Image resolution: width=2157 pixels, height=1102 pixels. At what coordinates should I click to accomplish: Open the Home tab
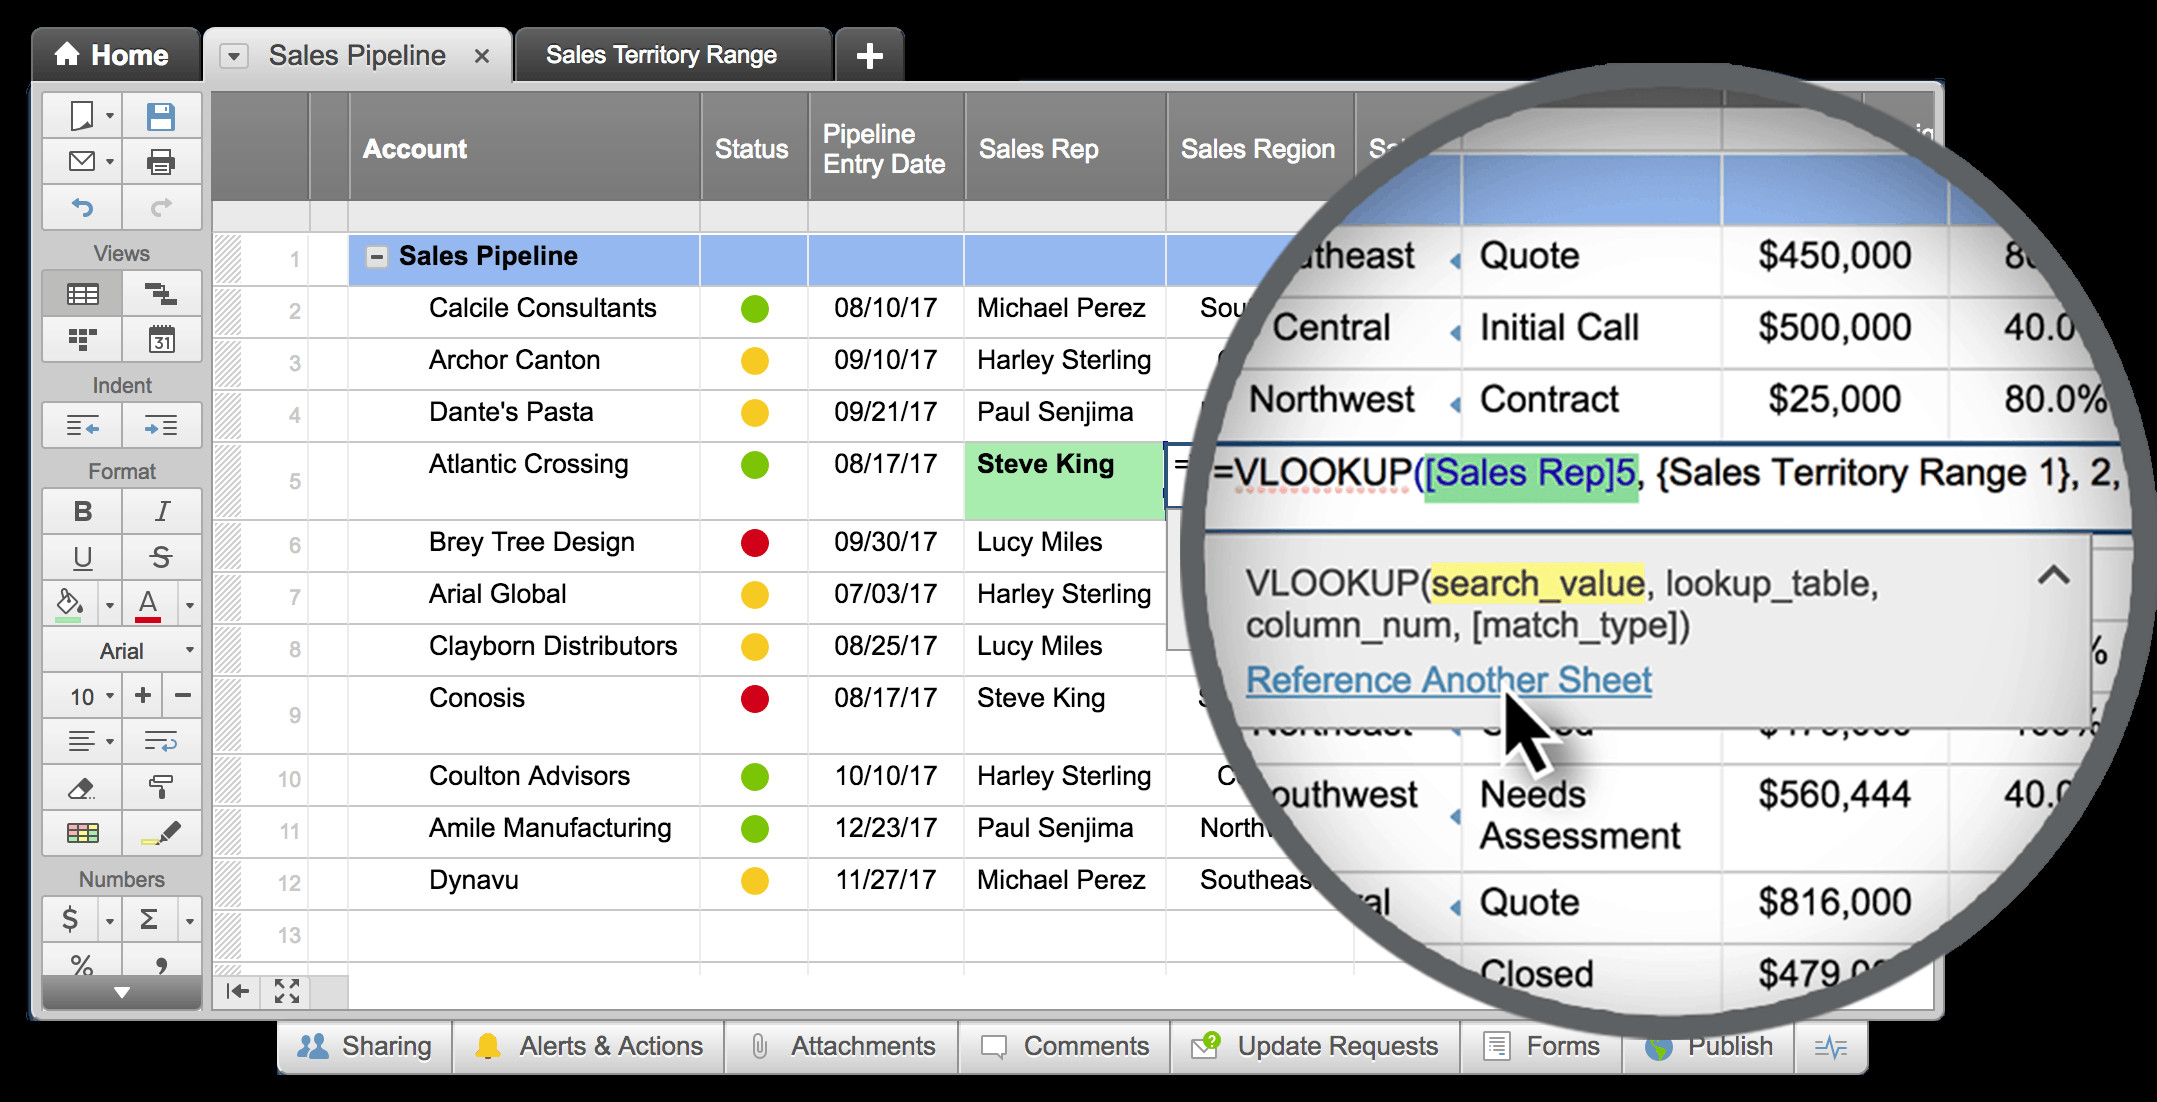tap(113, 56)
